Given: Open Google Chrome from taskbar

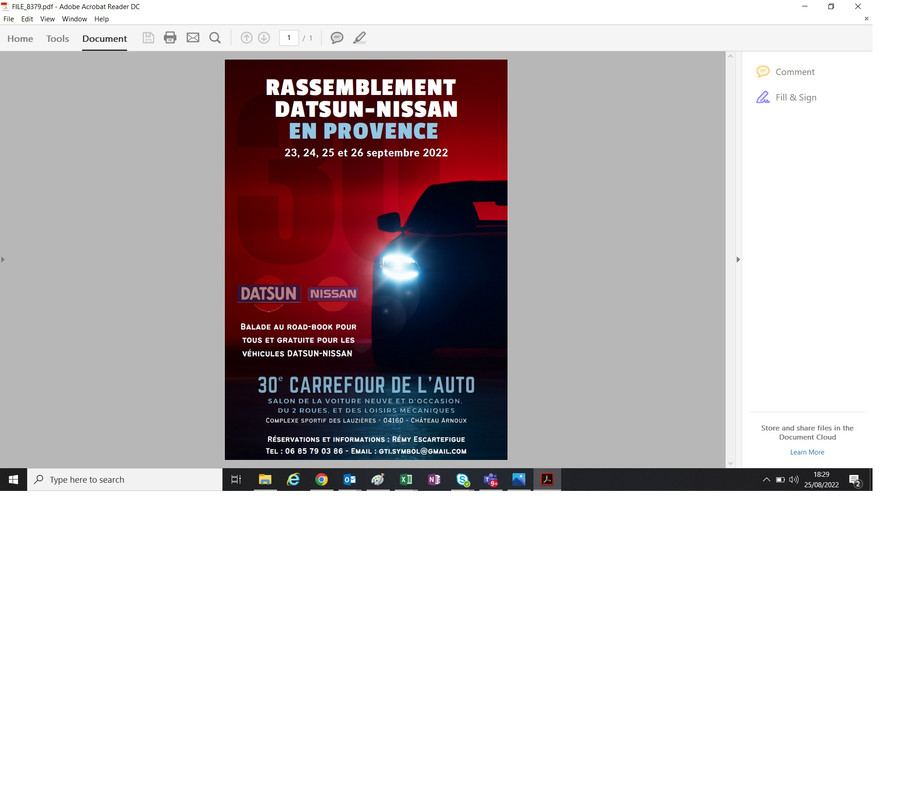Looking at the screenshot, I should 321,480.
